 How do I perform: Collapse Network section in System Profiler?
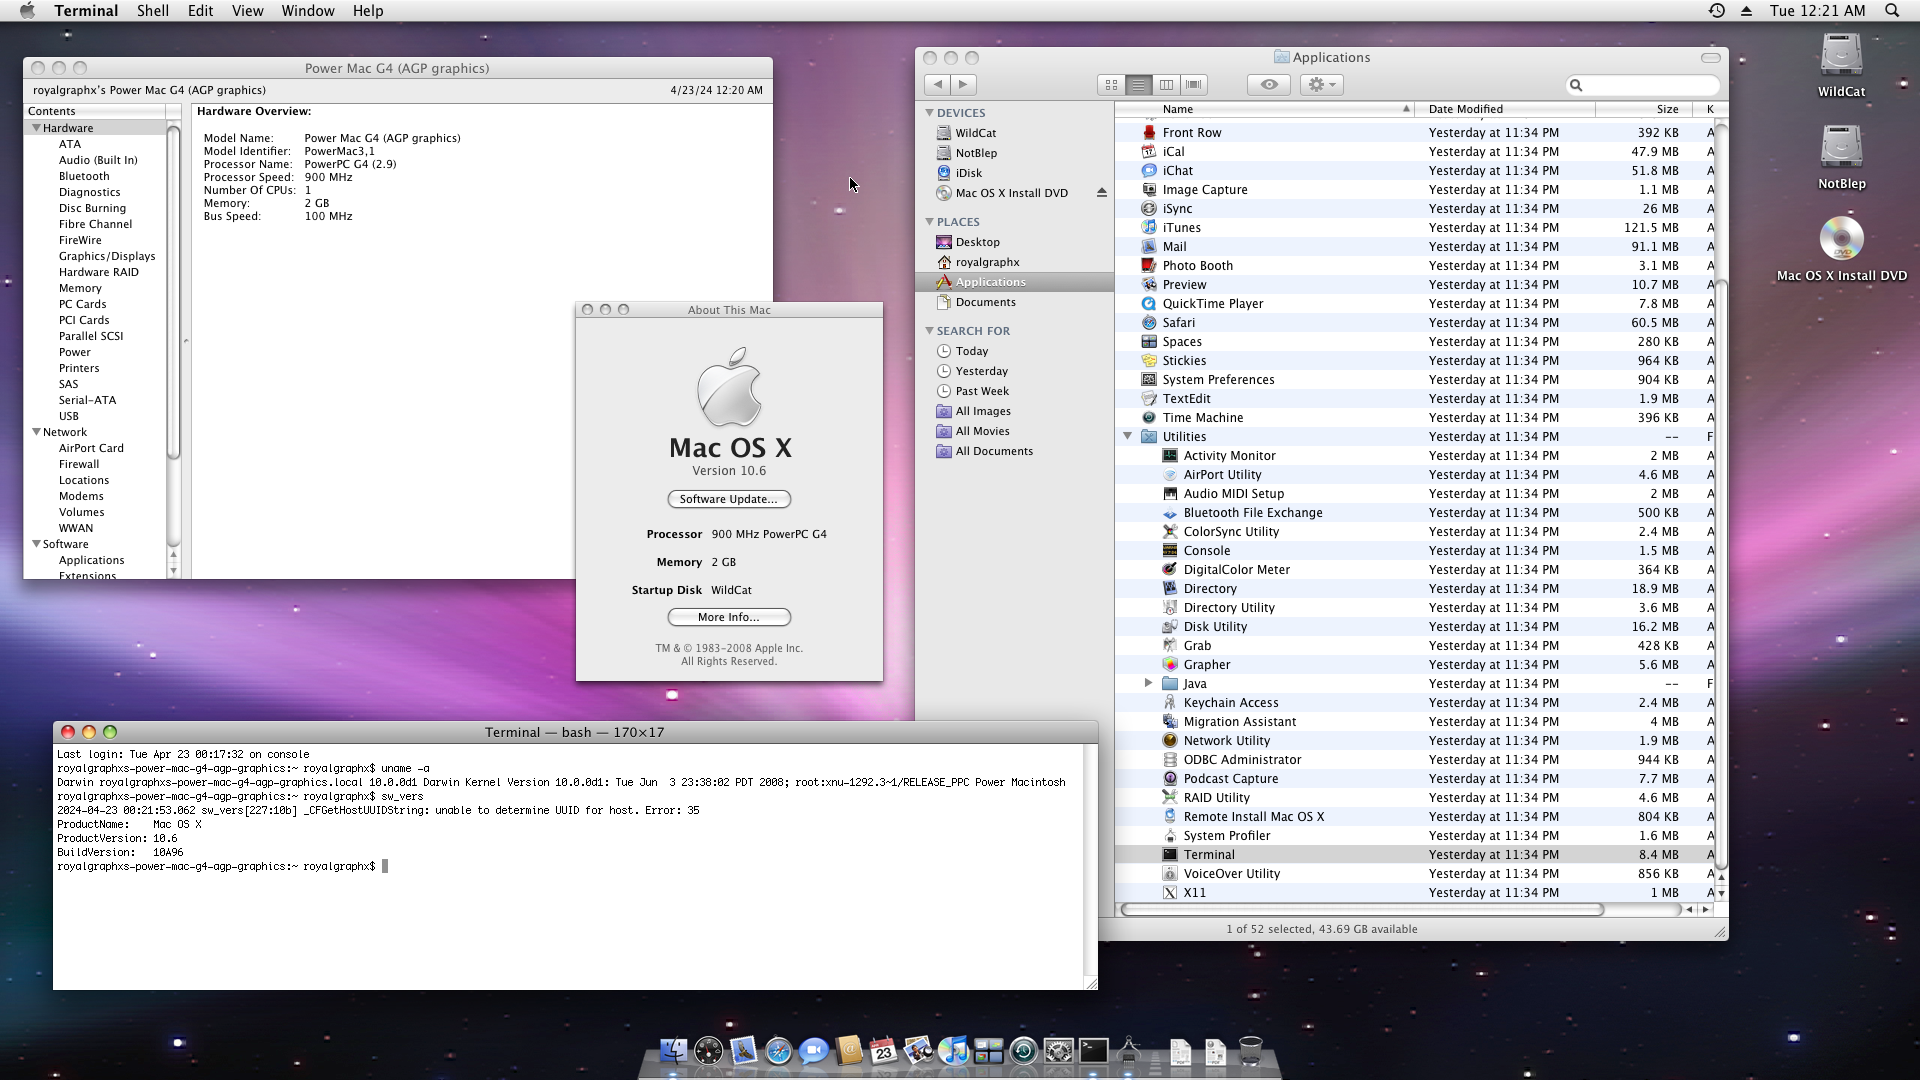point(36,432)
